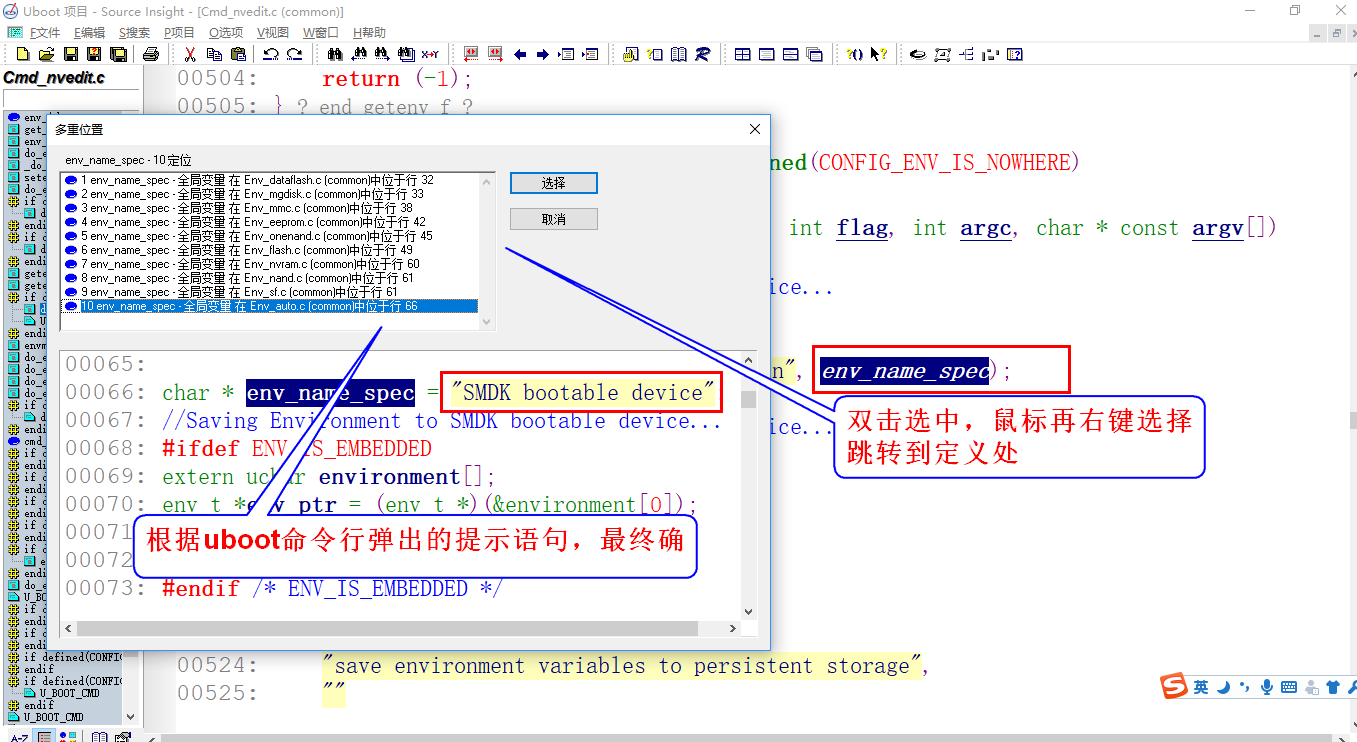This screenshot has width=1357, height=742.
Task: Click the Paste clipboard icon
Action: click(238, 54)
